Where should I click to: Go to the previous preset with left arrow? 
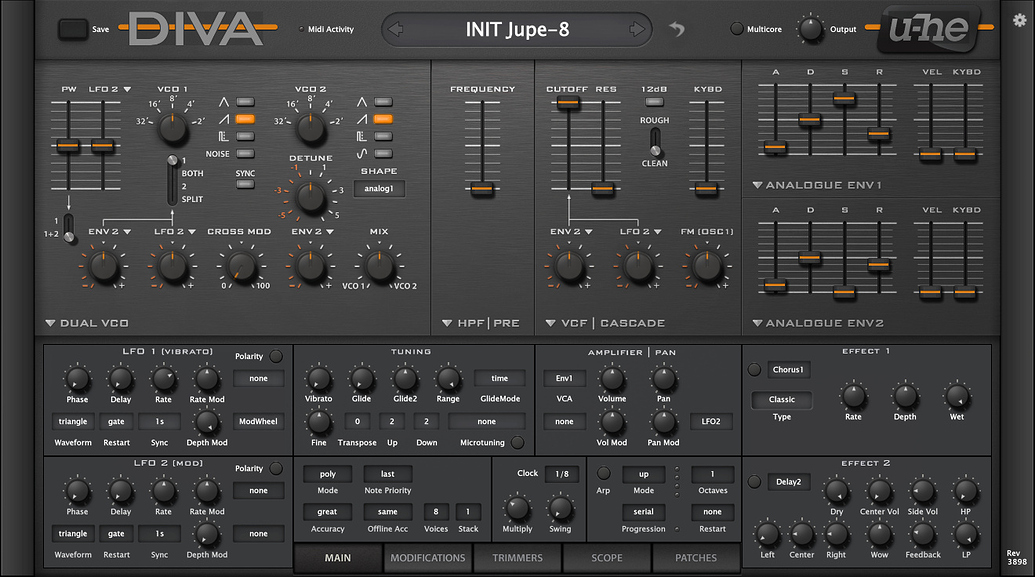coord(394,29)
